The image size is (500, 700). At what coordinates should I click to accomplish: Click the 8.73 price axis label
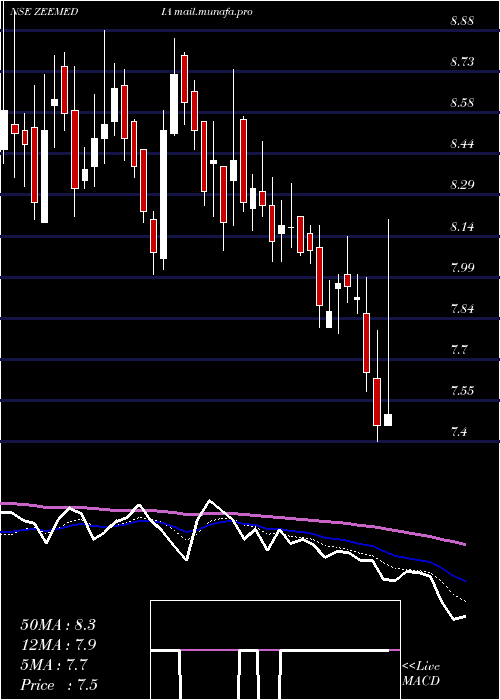tap(462, 62)
